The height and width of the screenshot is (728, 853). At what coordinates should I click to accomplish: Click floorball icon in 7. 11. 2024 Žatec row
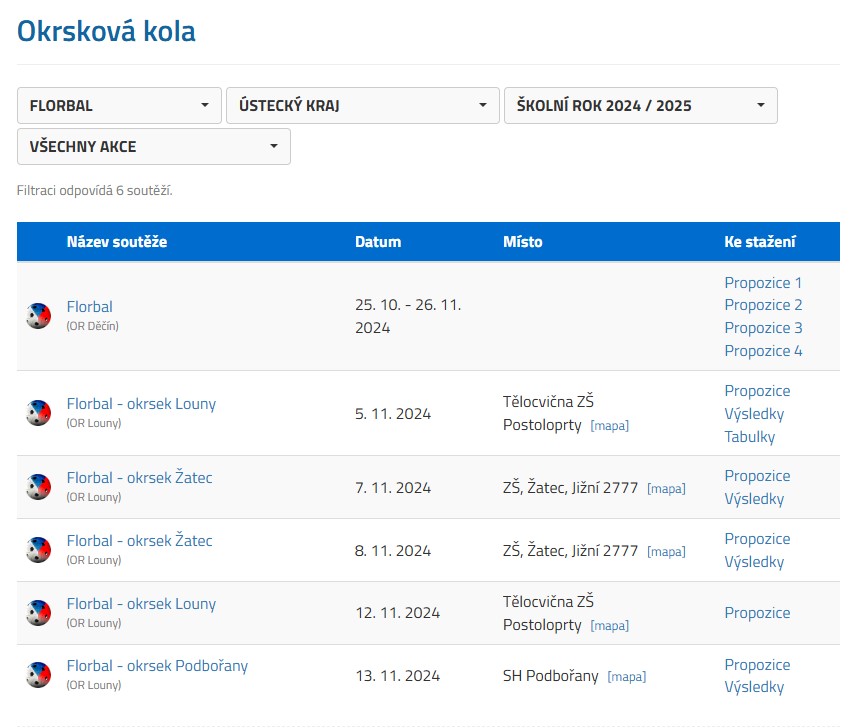point(38,487)
